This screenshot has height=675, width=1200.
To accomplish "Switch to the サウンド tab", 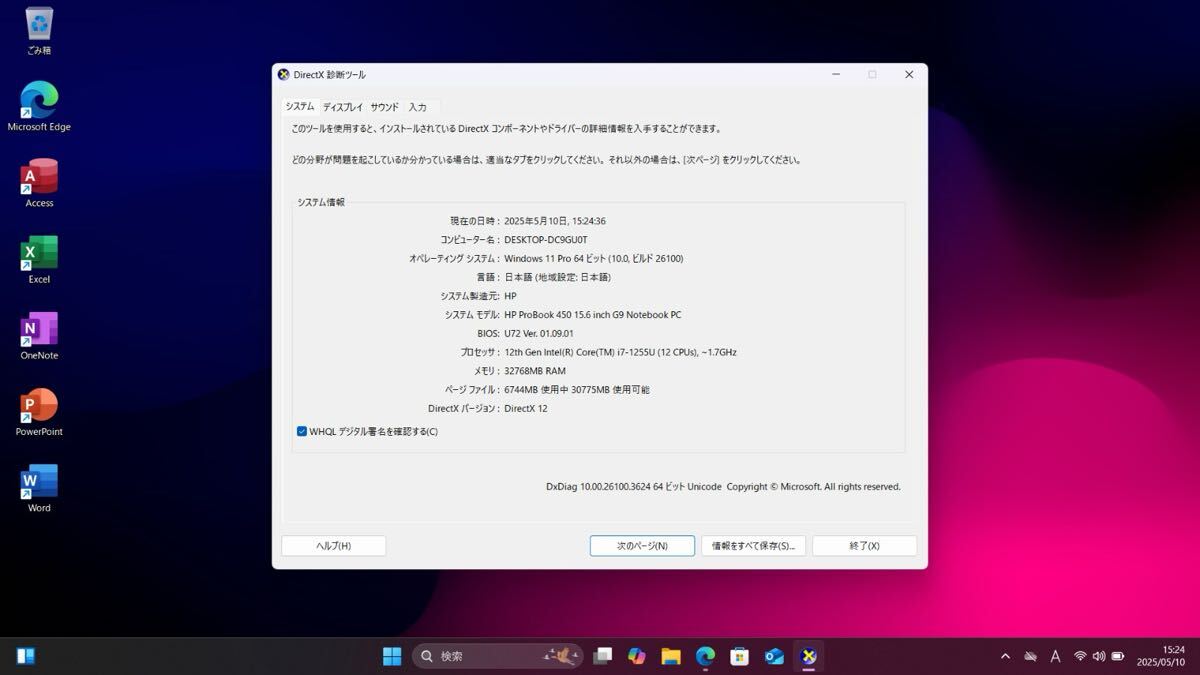I will point(384,107).
